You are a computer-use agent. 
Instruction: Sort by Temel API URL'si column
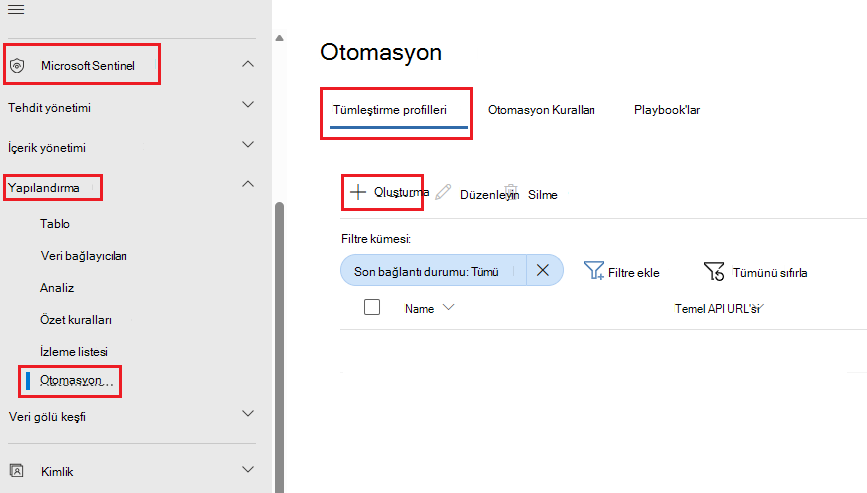click(718, 308)
